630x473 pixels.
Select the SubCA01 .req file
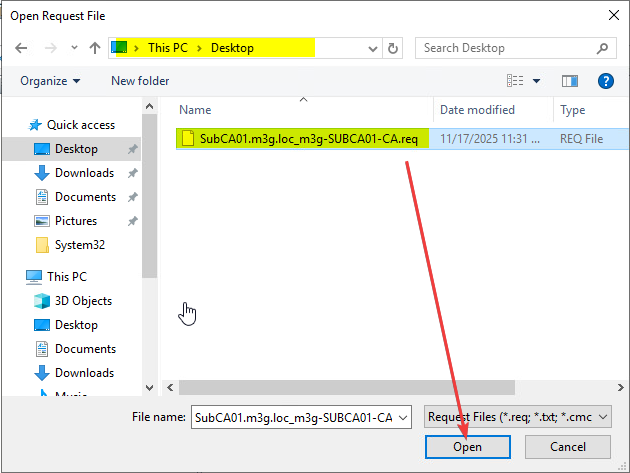click(x=308, y=139)
